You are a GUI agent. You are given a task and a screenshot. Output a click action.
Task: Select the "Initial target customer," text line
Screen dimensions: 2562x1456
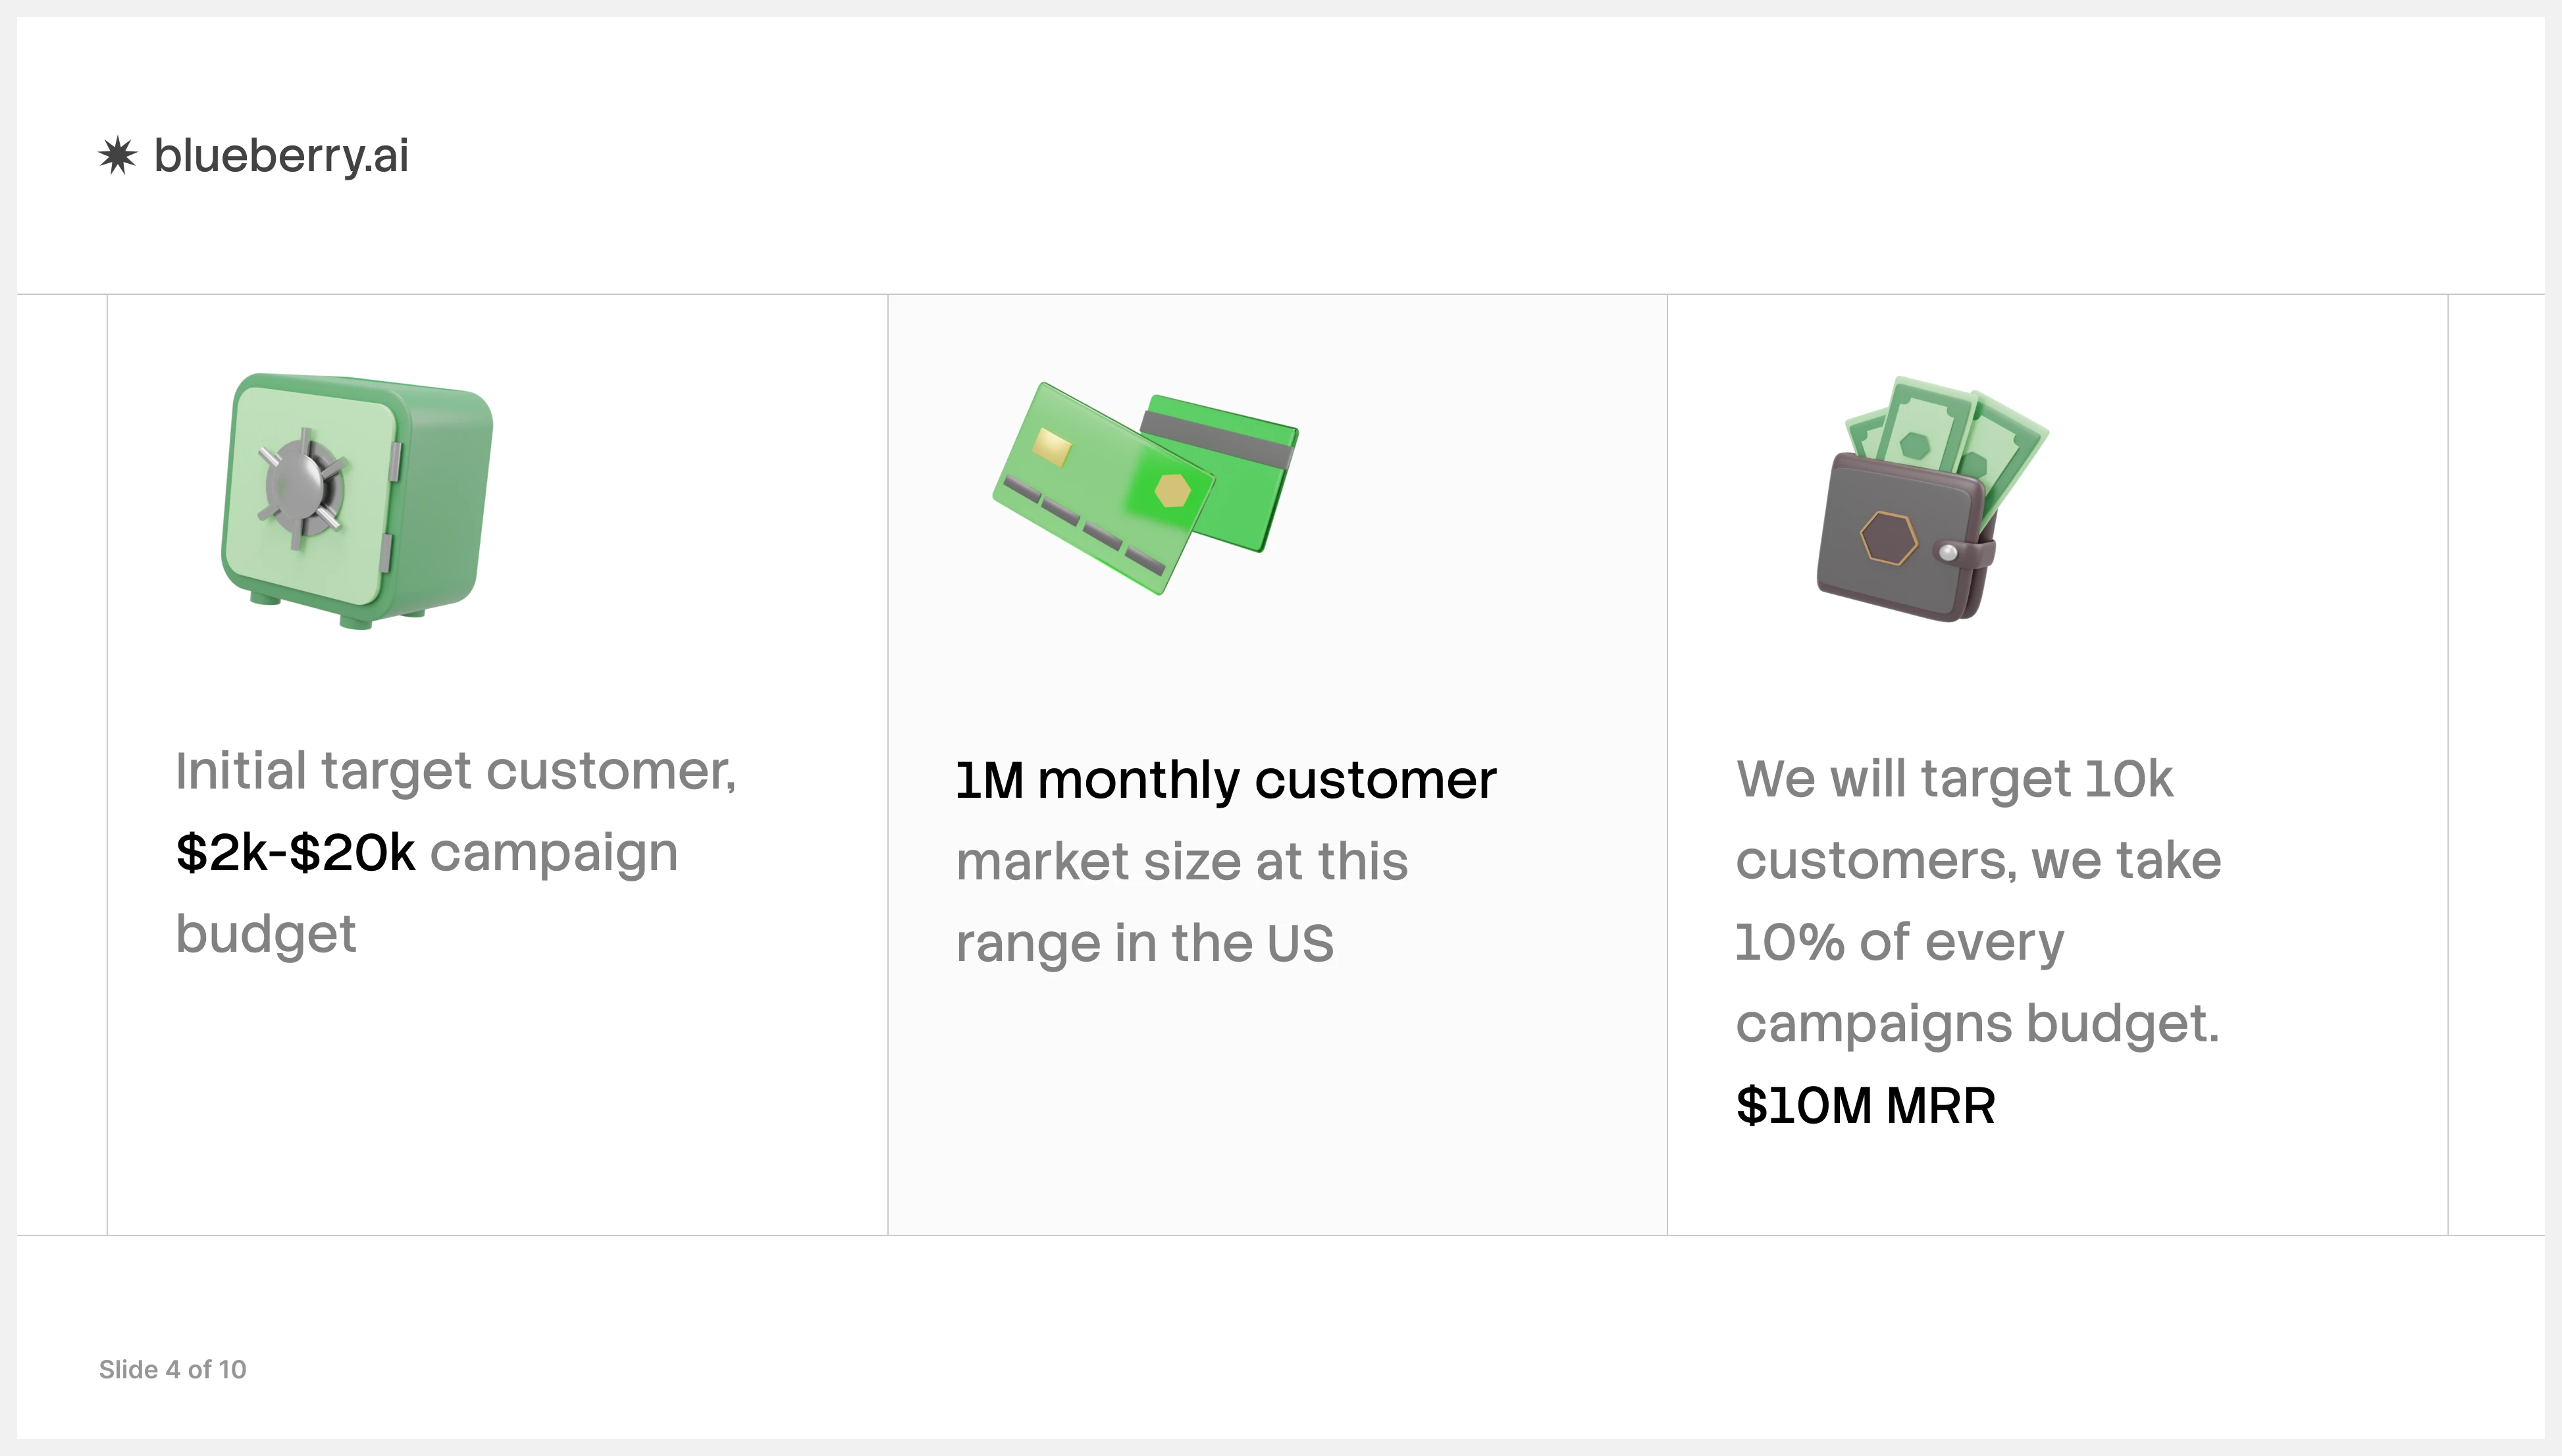456,771
